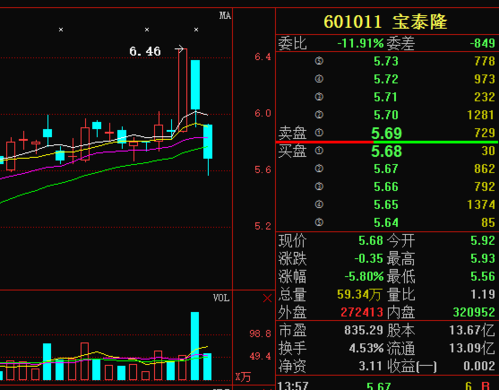499x390 pixels.
Task: Click the circled 5 sell level icon
Action: (319, 61)
